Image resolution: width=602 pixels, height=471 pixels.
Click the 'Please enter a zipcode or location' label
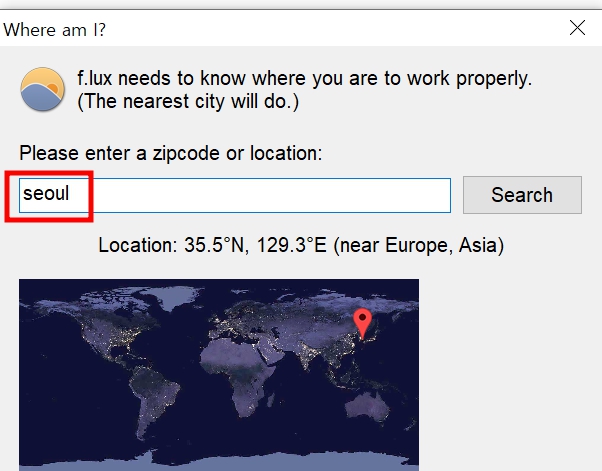coord(171,153)
